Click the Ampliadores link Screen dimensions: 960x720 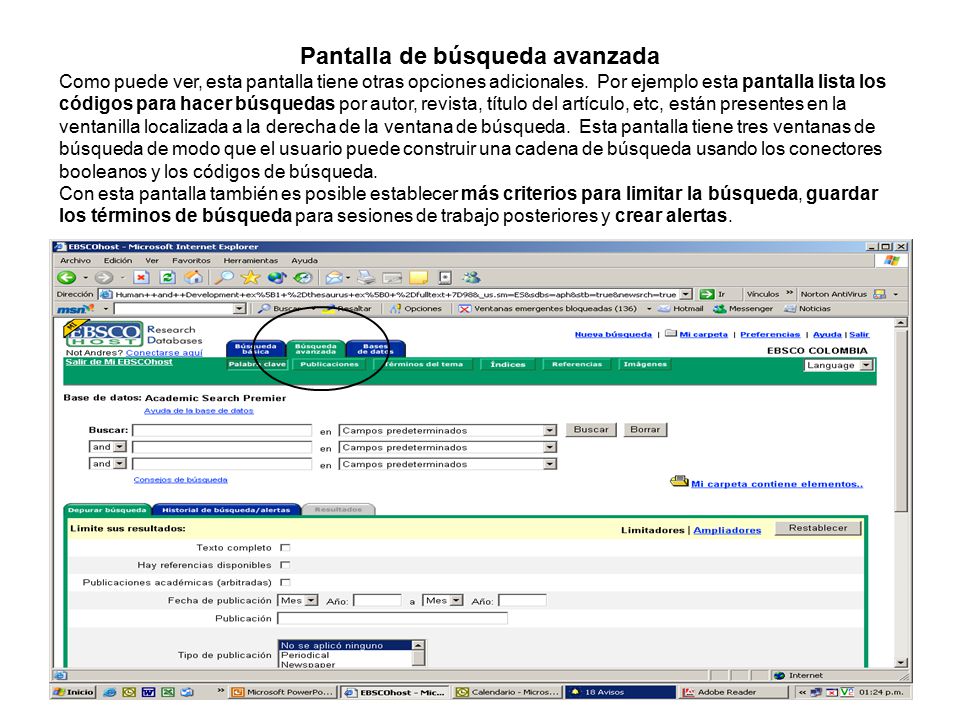[727, 530]
